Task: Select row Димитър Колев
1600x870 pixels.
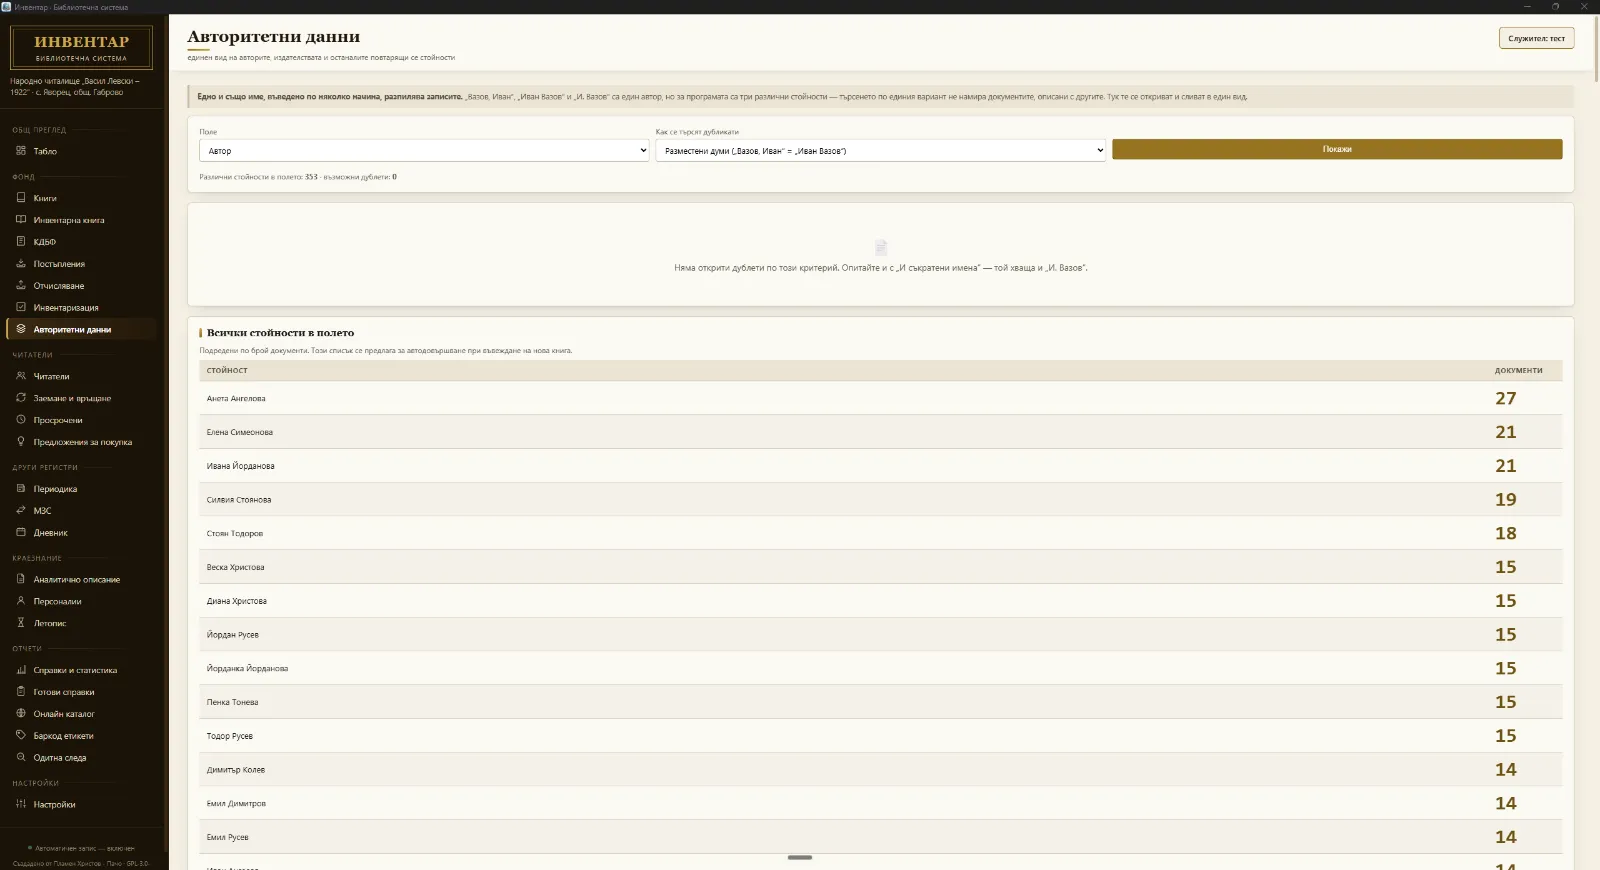Action: tap(880, 770)
